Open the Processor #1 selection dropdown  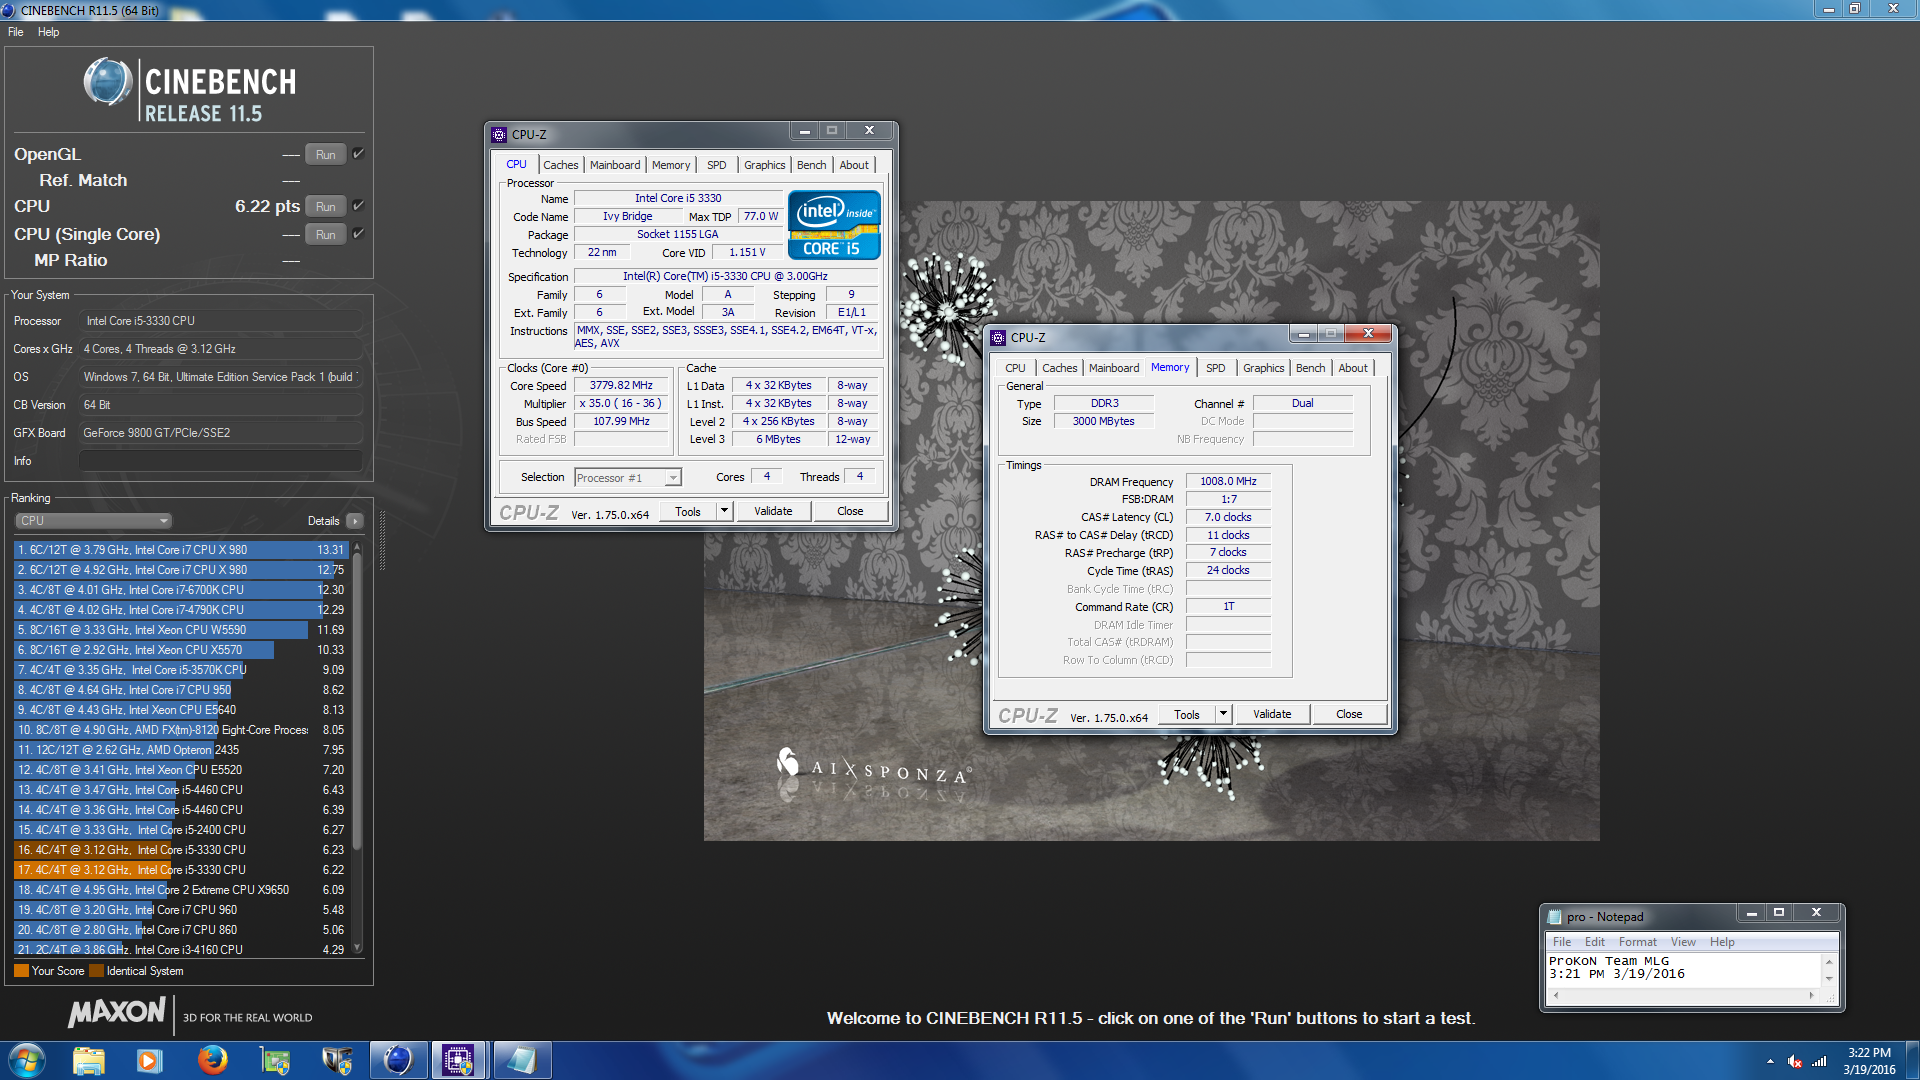(x=628, y=478)
